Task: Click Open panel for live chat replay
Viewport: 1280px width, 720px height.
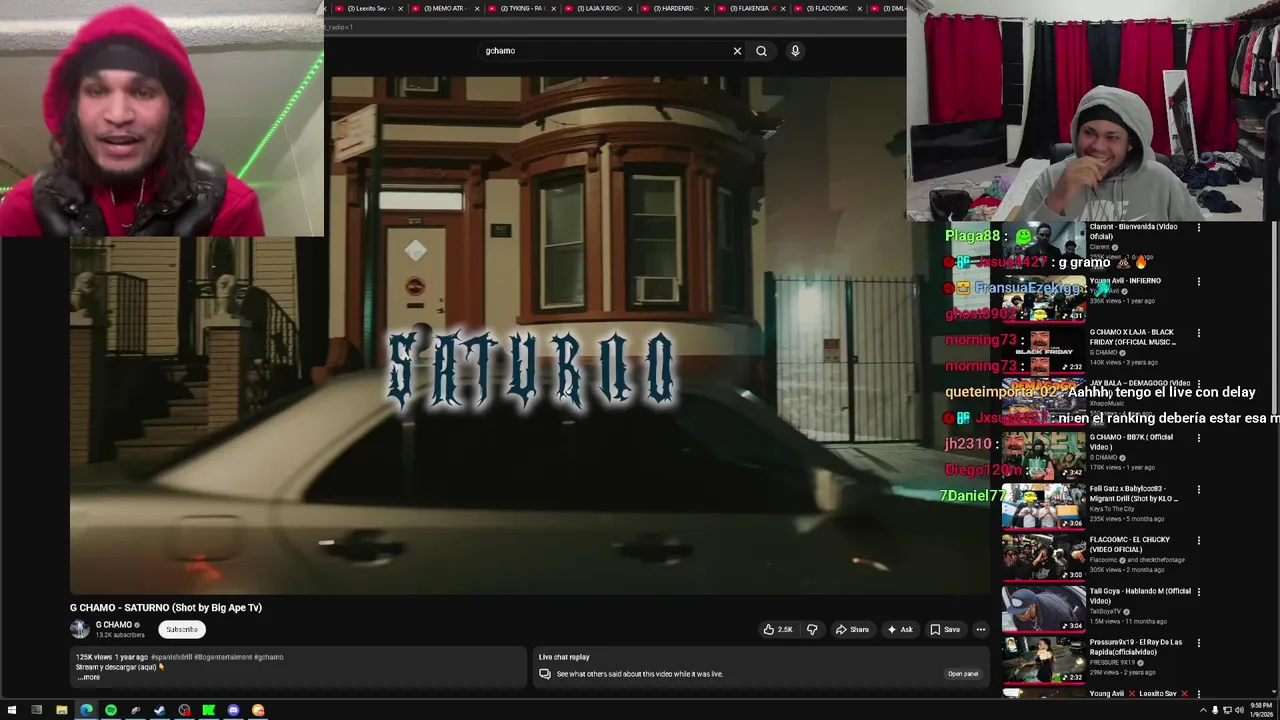Action: pyautogui.click(x=963, y=674)
